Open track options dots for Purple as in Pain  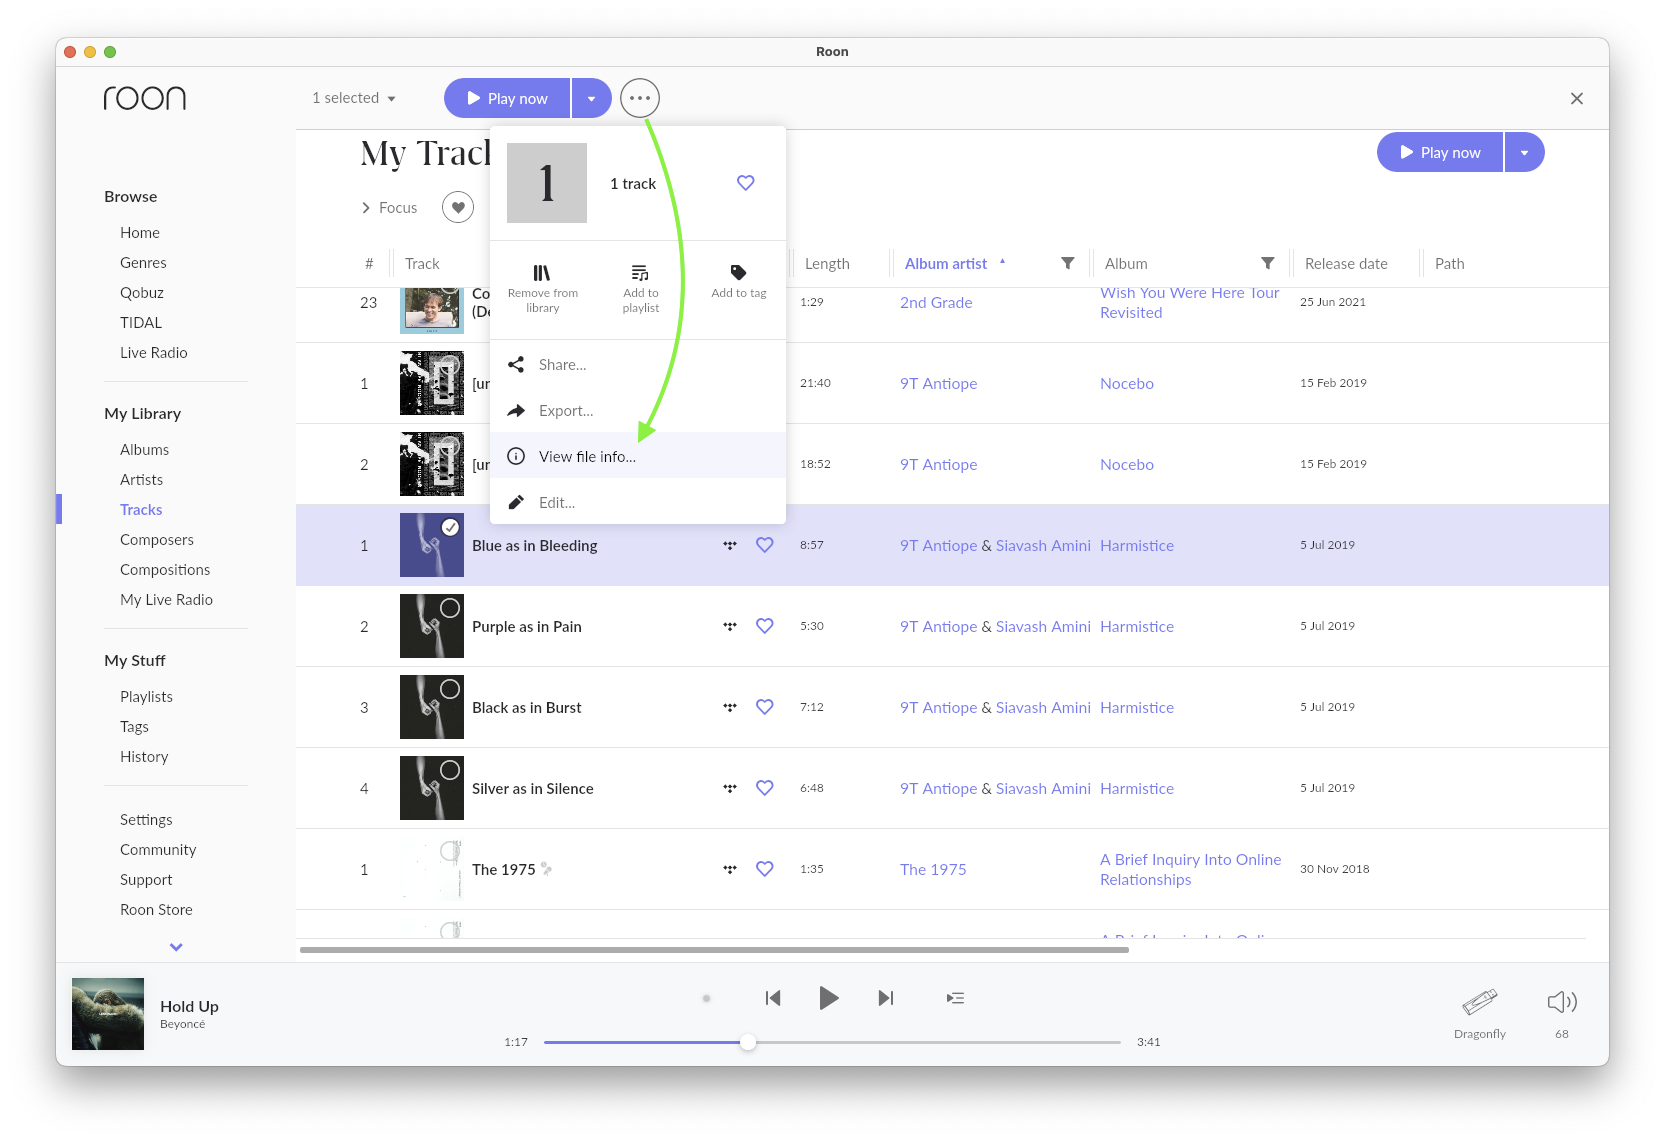tap(730, 626)
